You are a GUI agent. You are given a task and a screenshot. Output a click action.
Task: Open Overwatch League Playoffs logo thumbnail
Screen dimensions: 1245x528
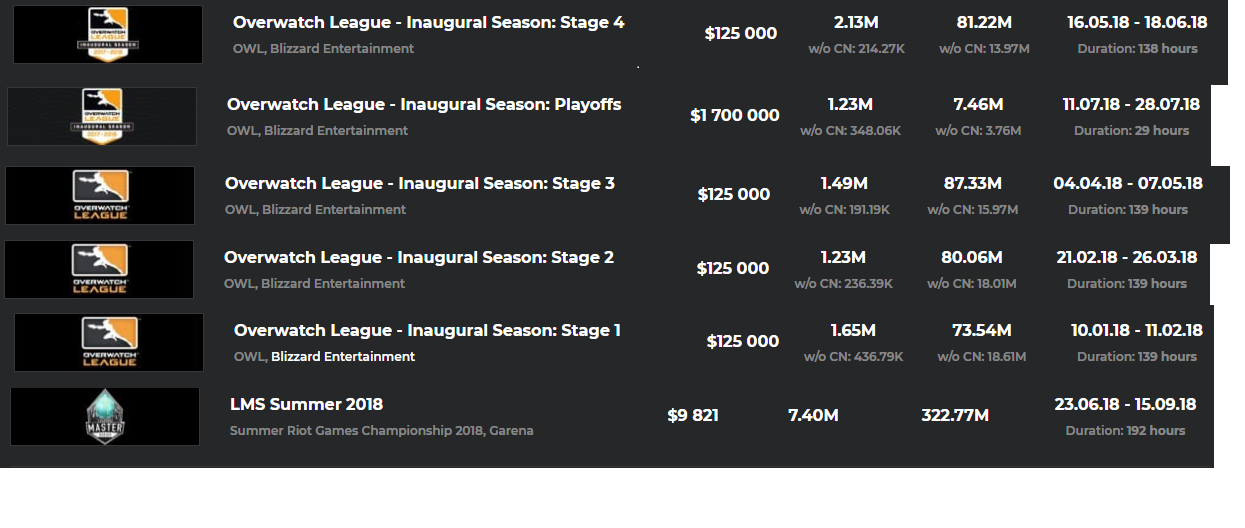click(102, 116)
